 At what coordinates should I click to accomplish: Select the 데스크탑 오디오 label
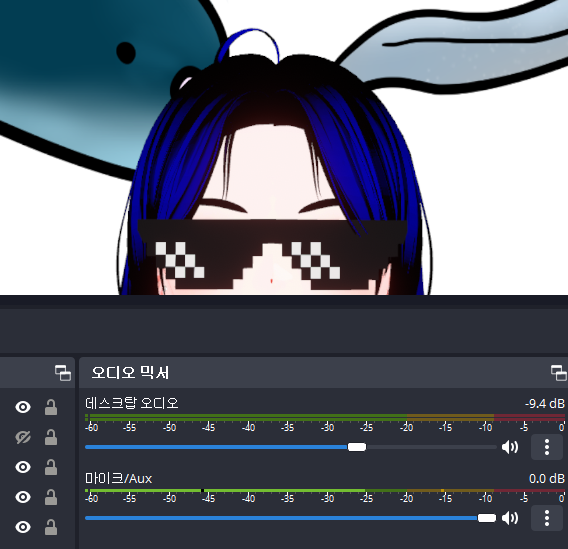[x=132, y=403]
